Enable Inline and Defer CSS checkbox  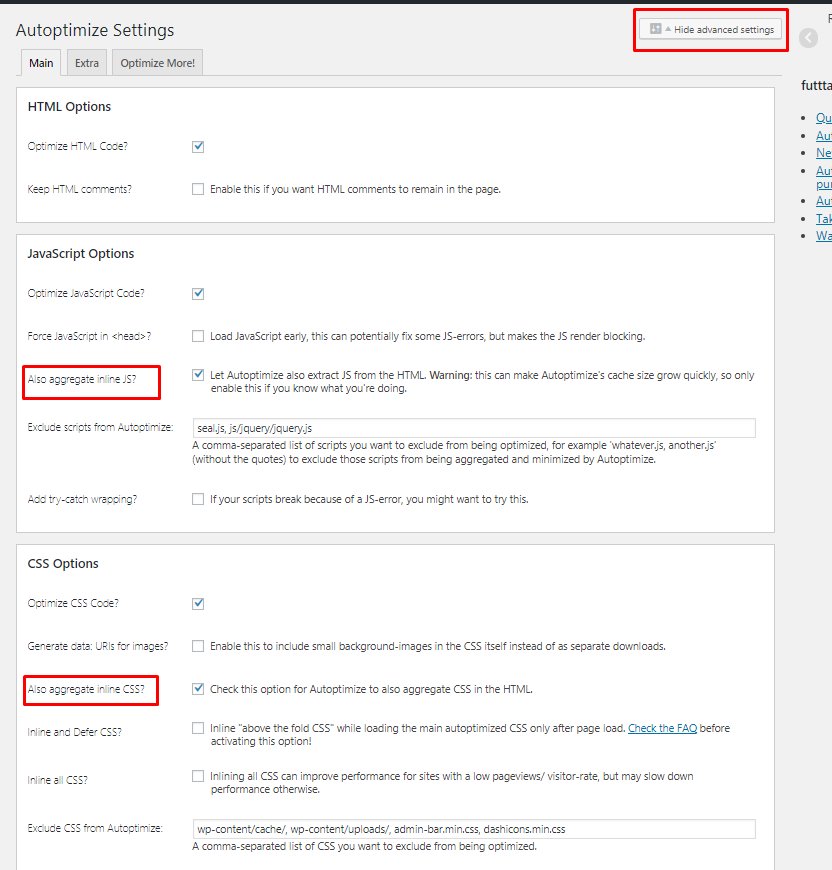[198, 728]
